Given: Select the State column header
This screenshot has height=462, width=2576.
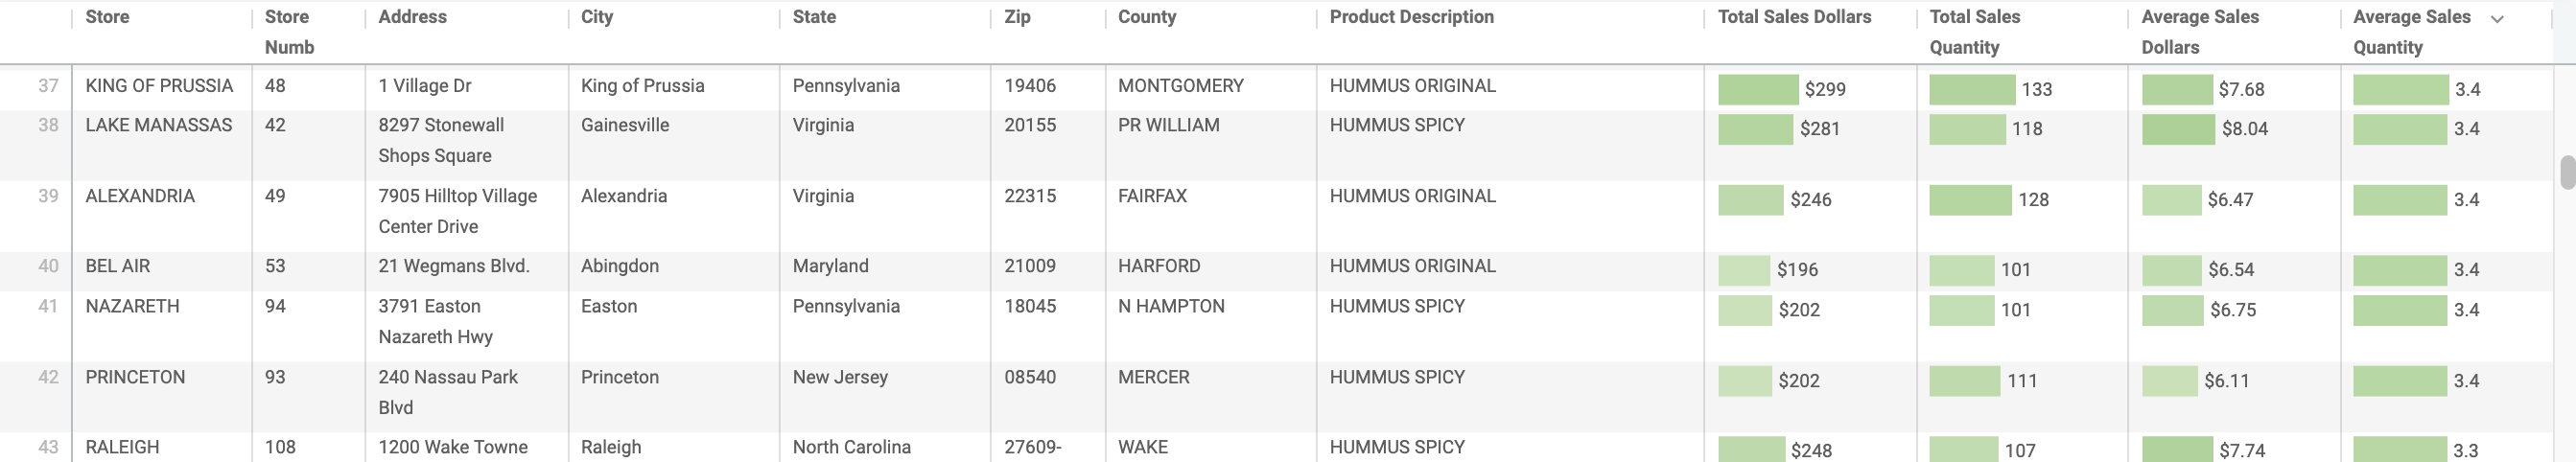Looking at the screenshot, I should tap(814, 17).
